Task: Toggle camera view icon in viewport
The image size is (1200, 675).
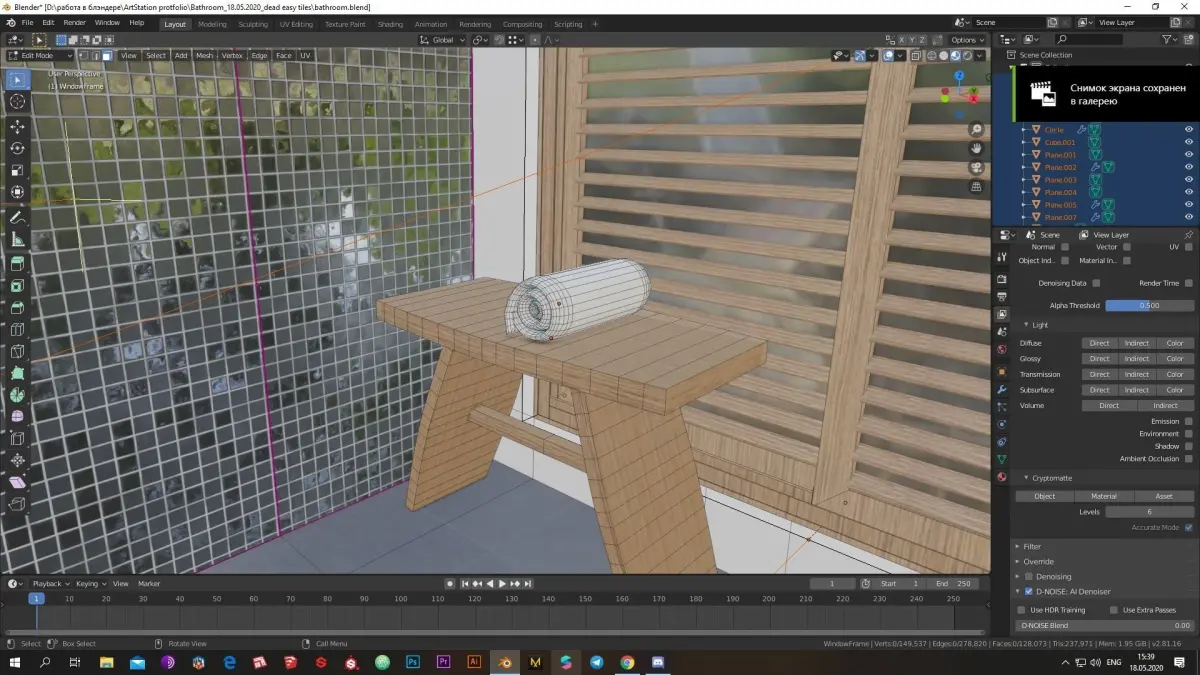Action: [x=976, y=167]
